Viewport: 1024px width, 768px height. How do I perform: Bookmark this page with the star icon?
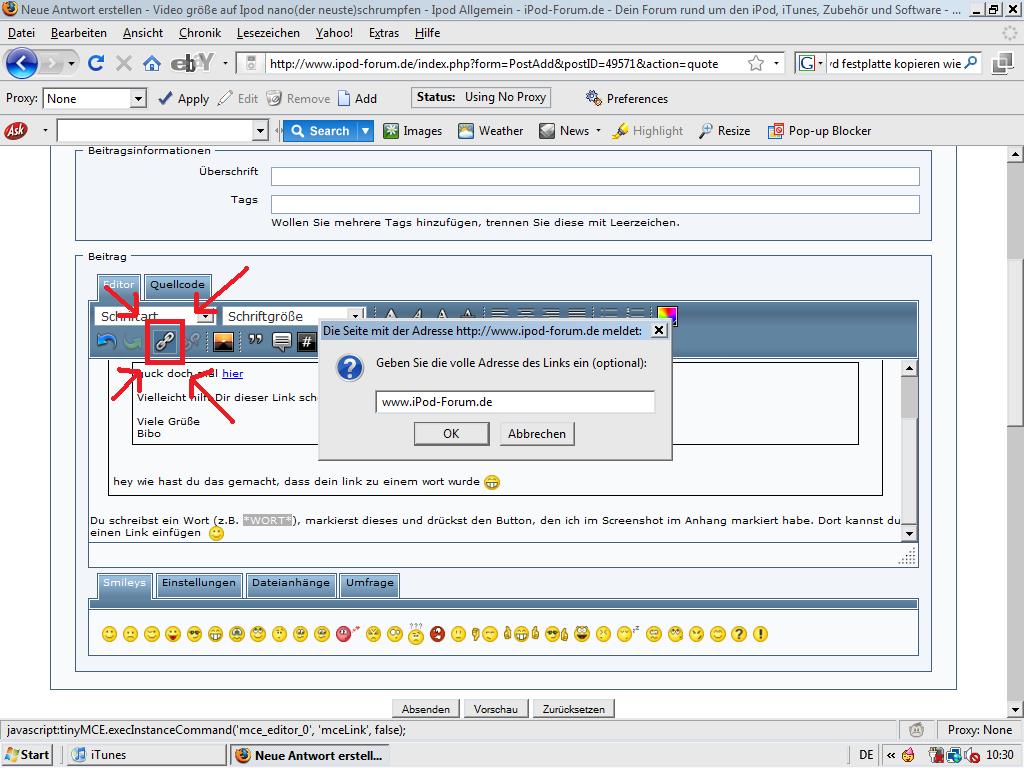(756, 63)
